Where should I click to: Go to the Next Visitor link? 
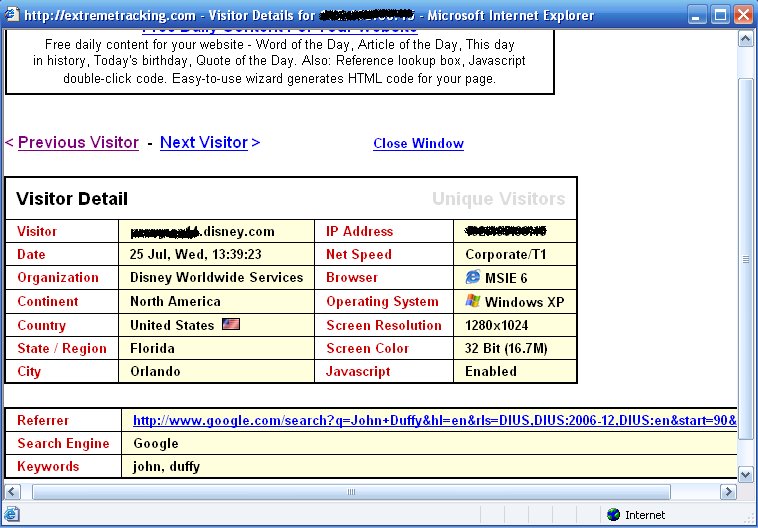coord(204,143)
